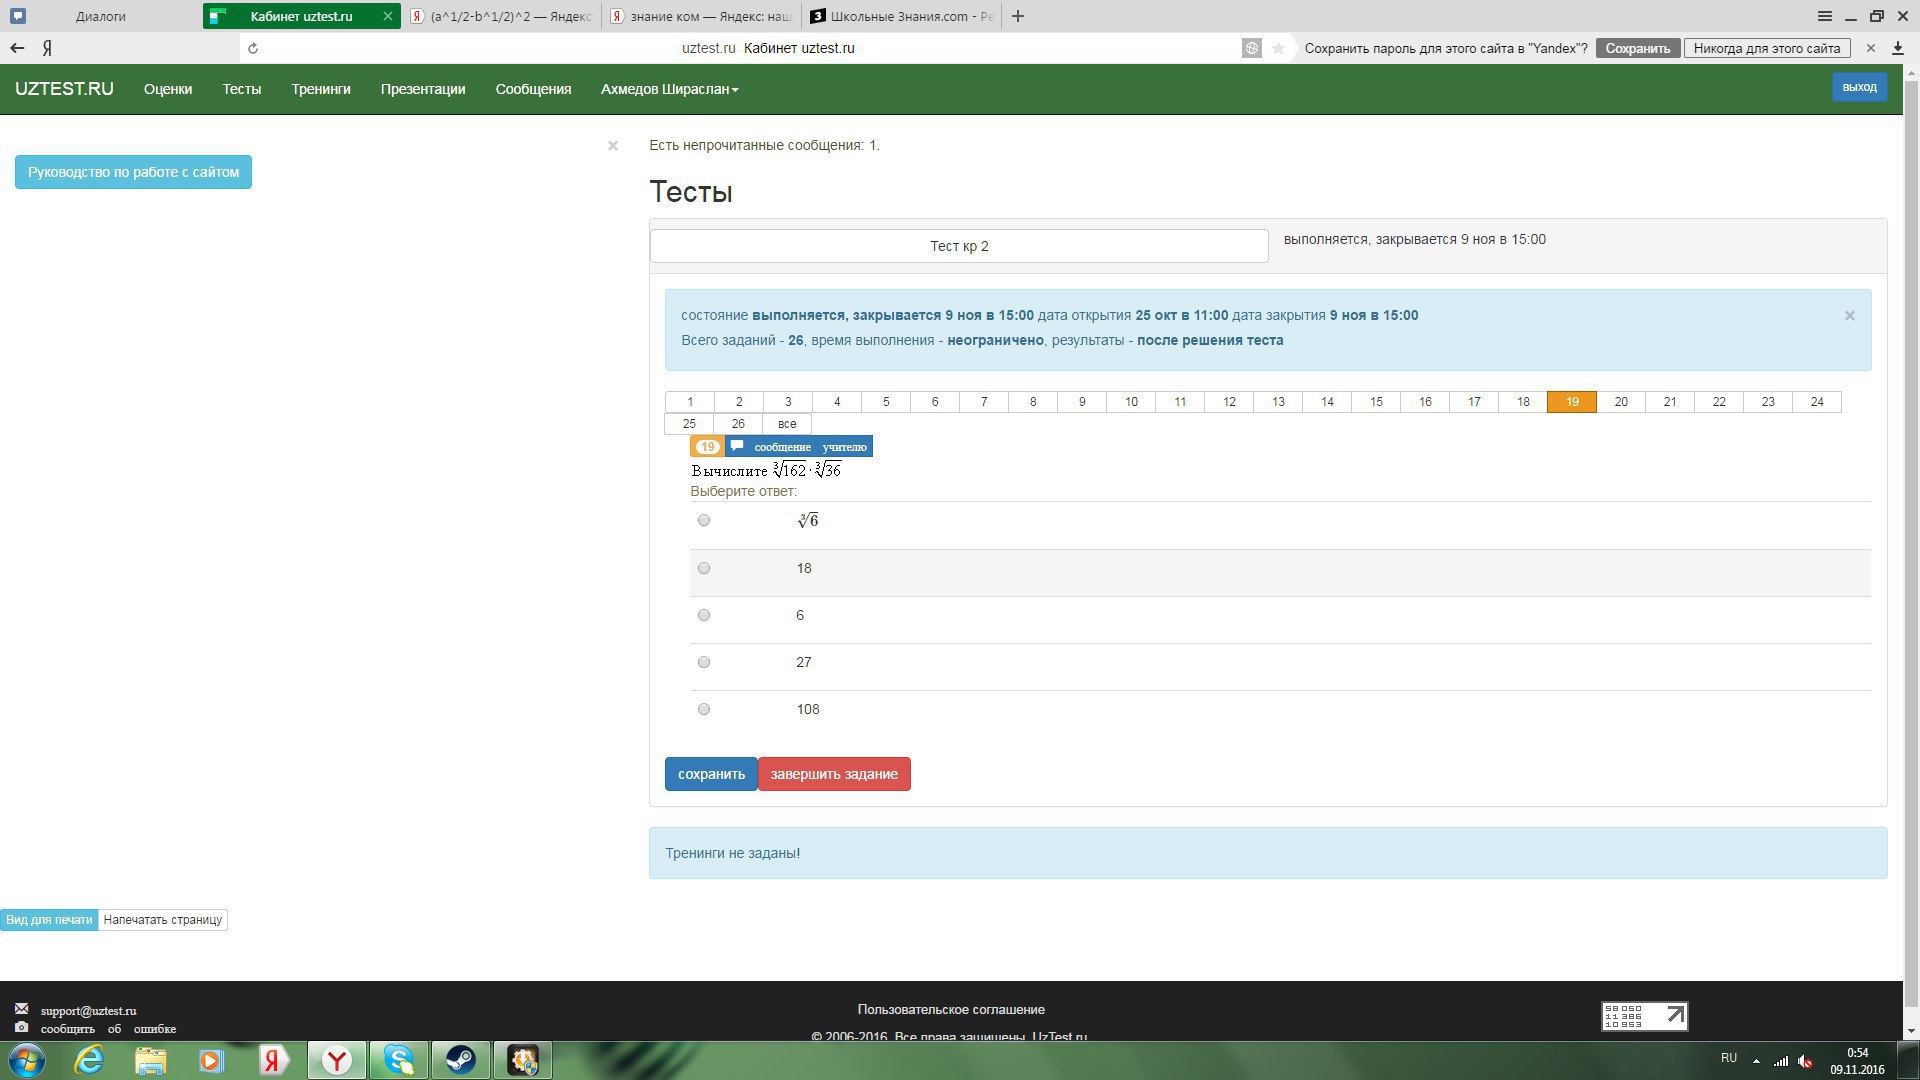Screen dimensions: 1920x1080
Task: Launch Skype from the taskbar
Action: 399,1059
